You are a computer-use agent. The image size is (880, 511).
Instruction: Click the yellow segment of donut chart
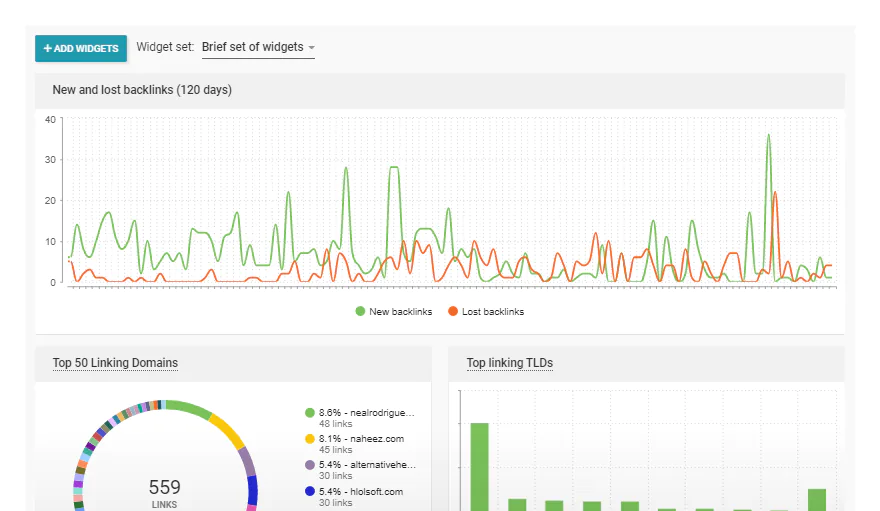[x=228, y=431]
